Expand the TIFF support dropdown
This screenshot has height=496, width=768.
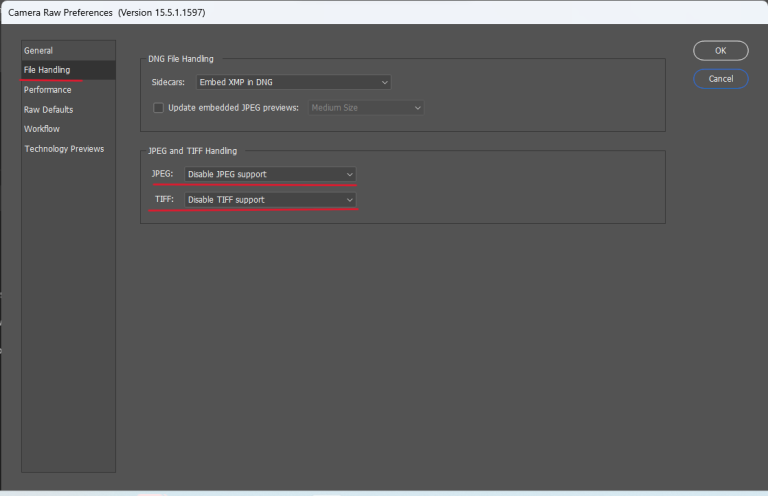(x=268, y=200)
